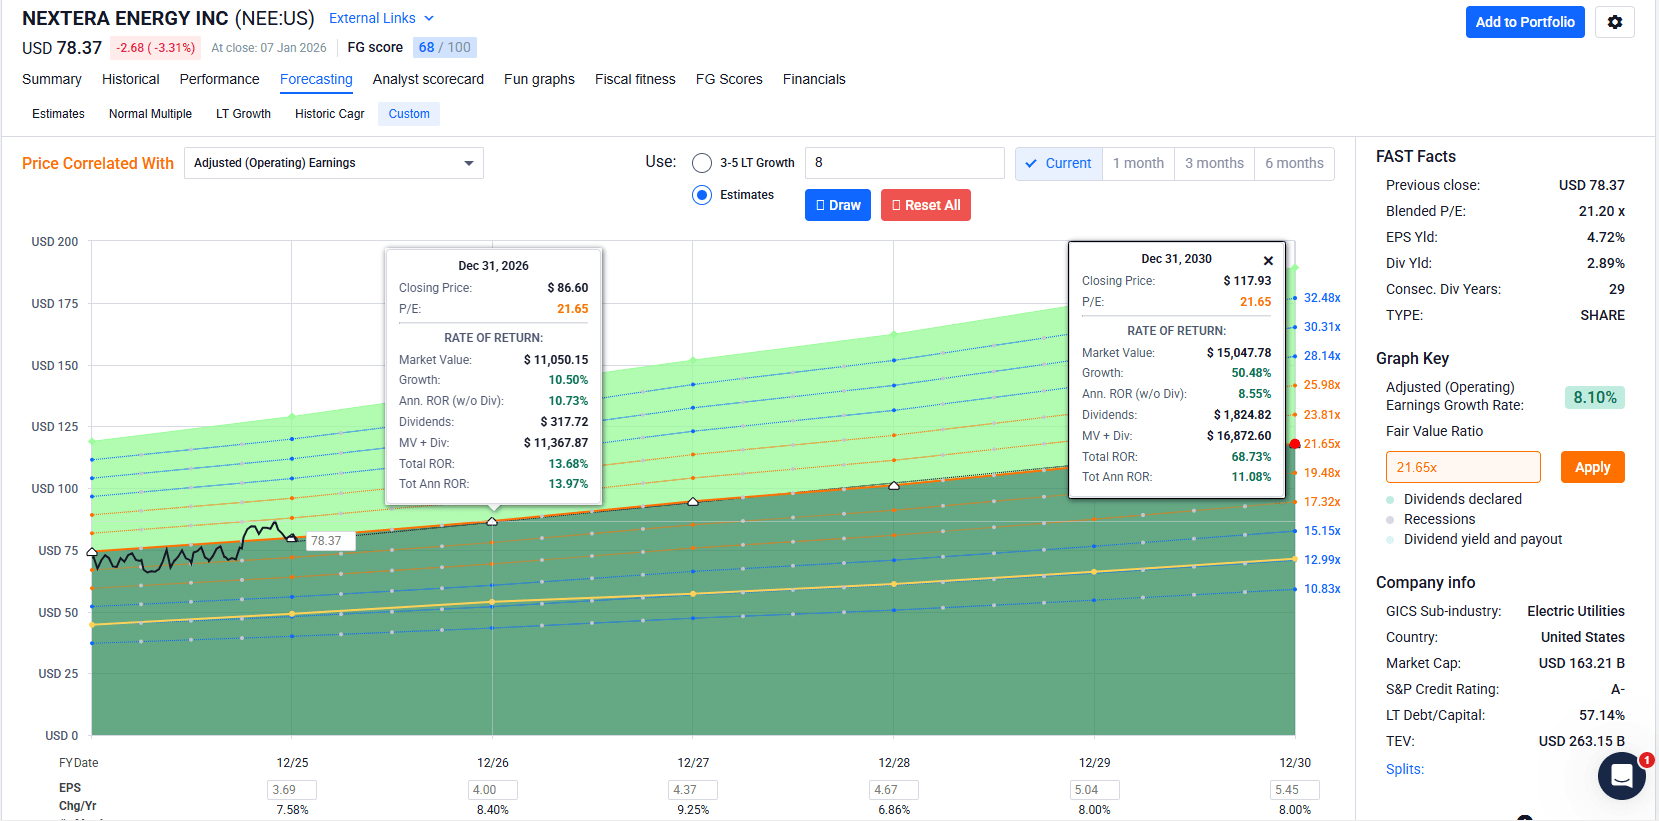Select the Estimates radio button

pyautogui.click(x=702, y=195)
